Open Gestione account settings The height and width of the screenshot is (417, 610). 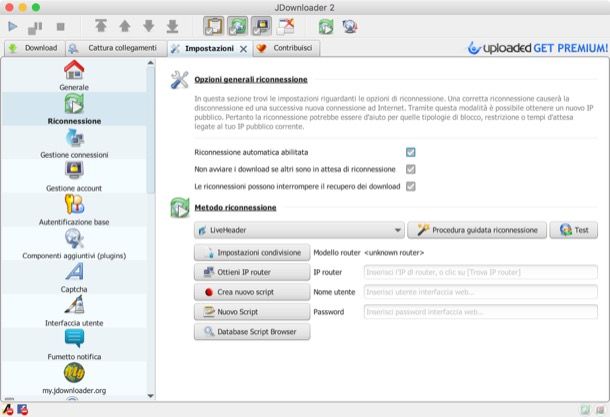(x=74, y=177)
